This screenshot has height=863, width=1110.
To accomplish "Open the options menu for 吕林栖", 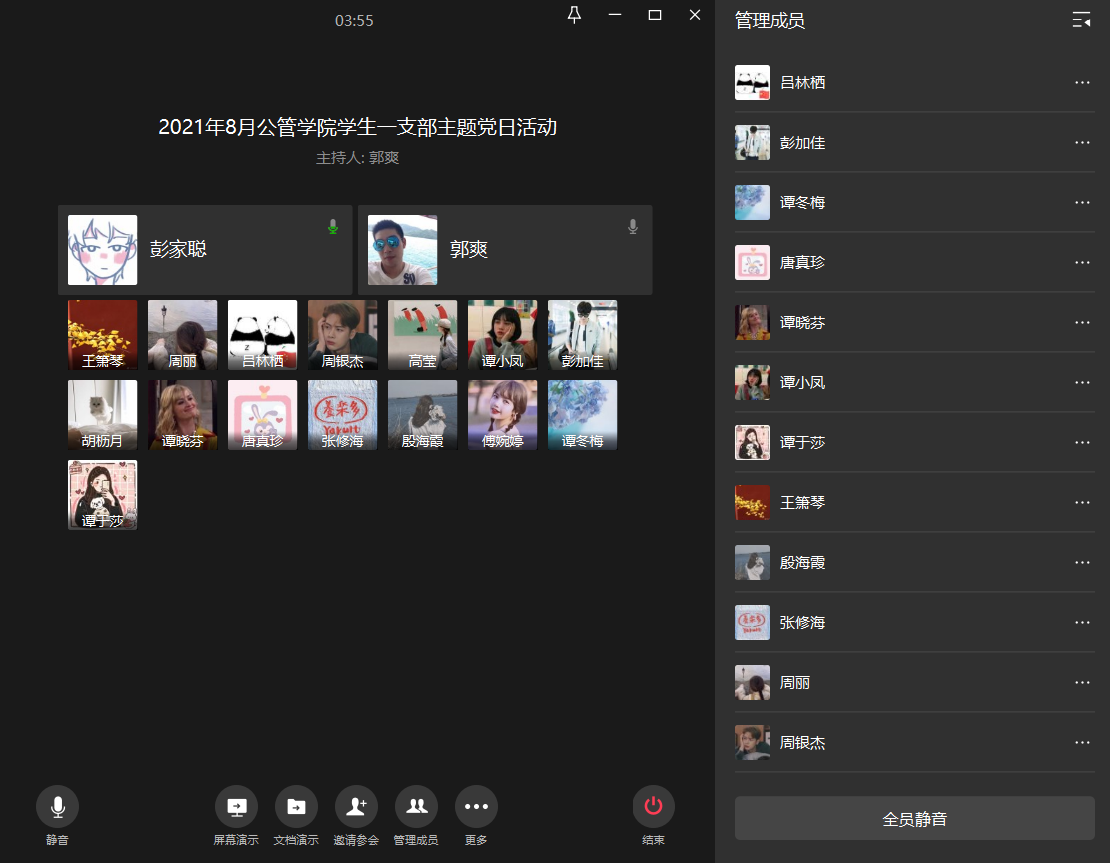I will [1082, 82].
